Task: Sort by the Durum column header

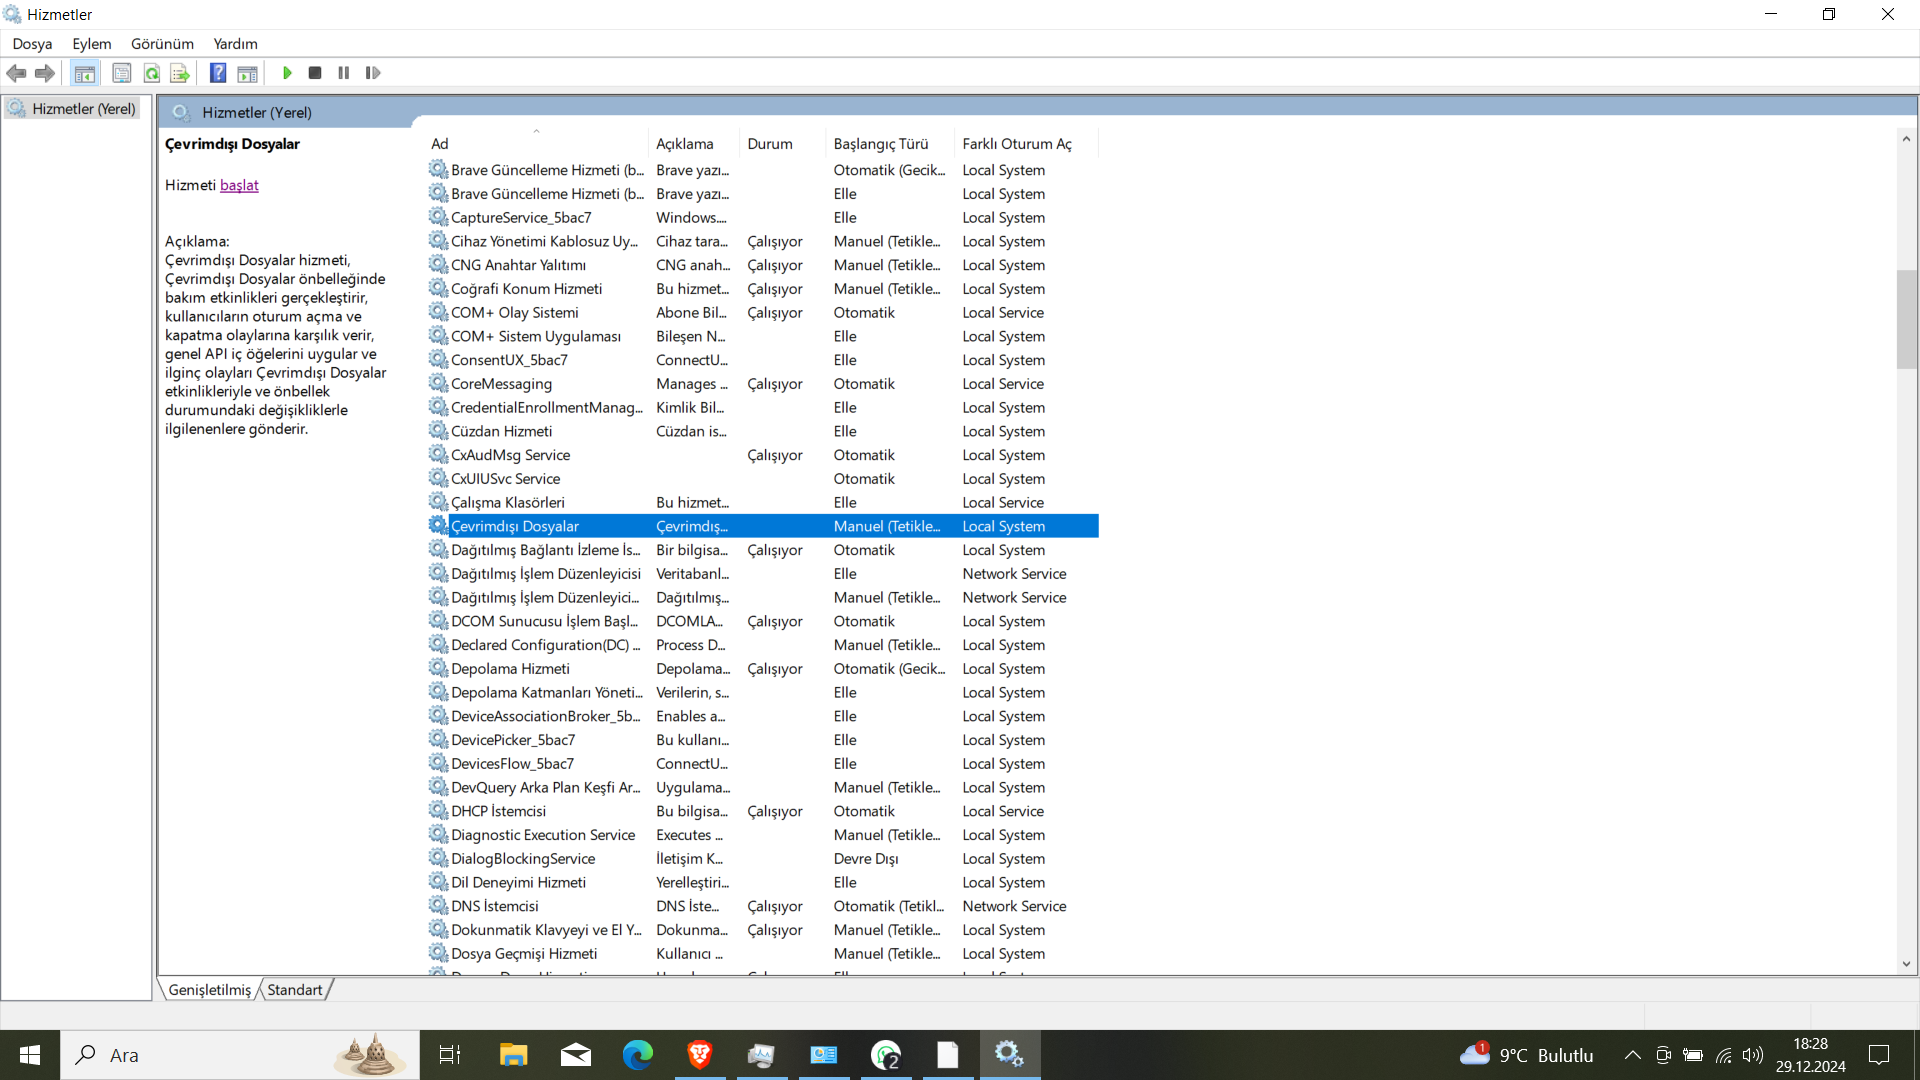Action: coord(769,144)
